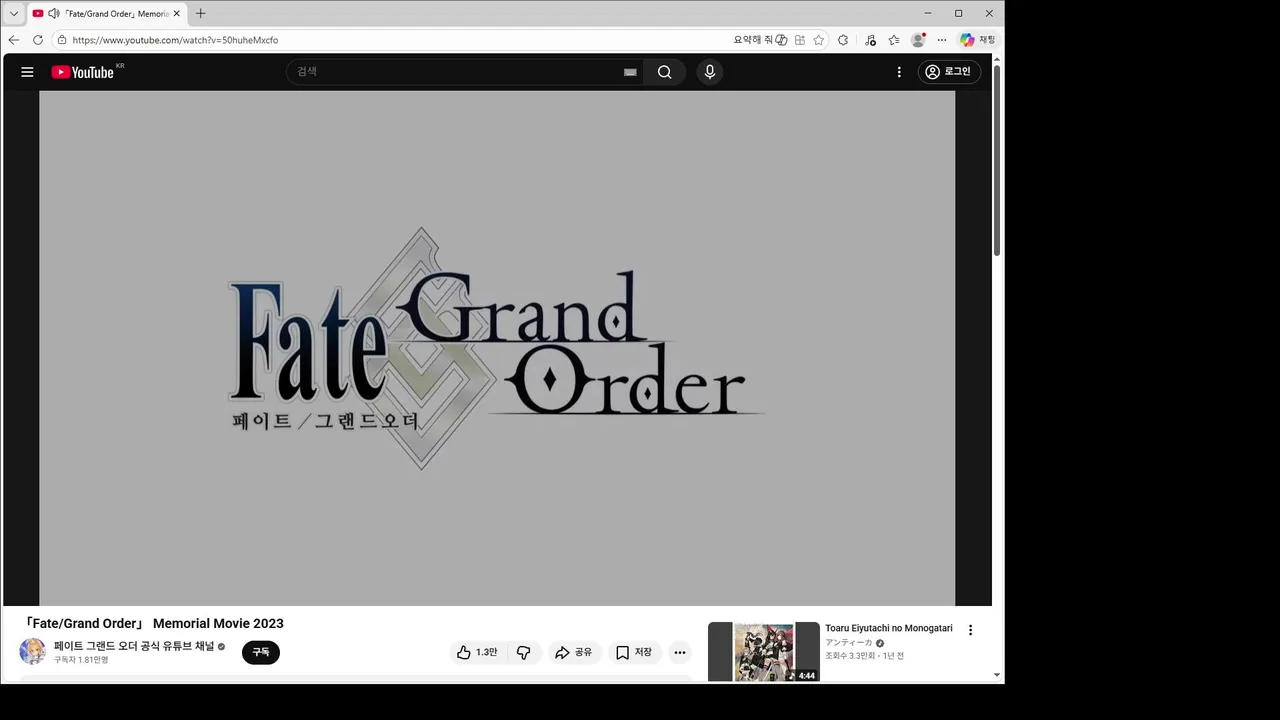The width and height of the screenshot is (1280, 720).
Task: Open the Toaru Eiyutachi no Monogatari thumbnail
Action: click(x=764, y=652)
